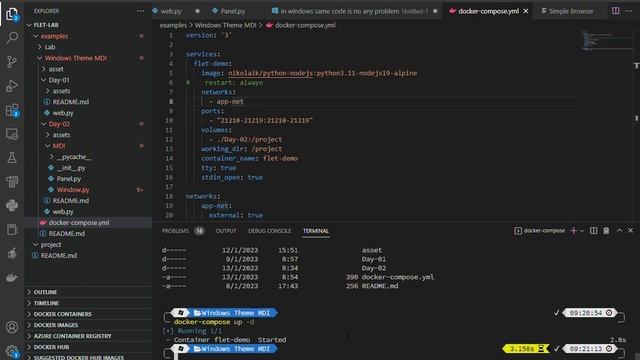Click the container_name flet-demo line
Image resolution: width=640 pixels, height=360 pixels.
249,158
